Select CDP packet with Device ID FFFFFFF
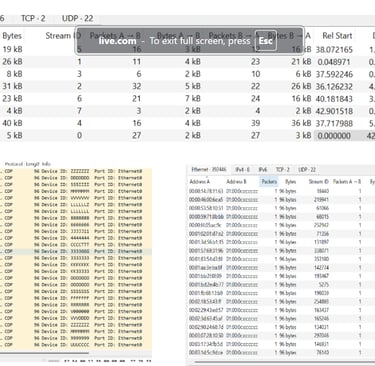 click(76, 298)
